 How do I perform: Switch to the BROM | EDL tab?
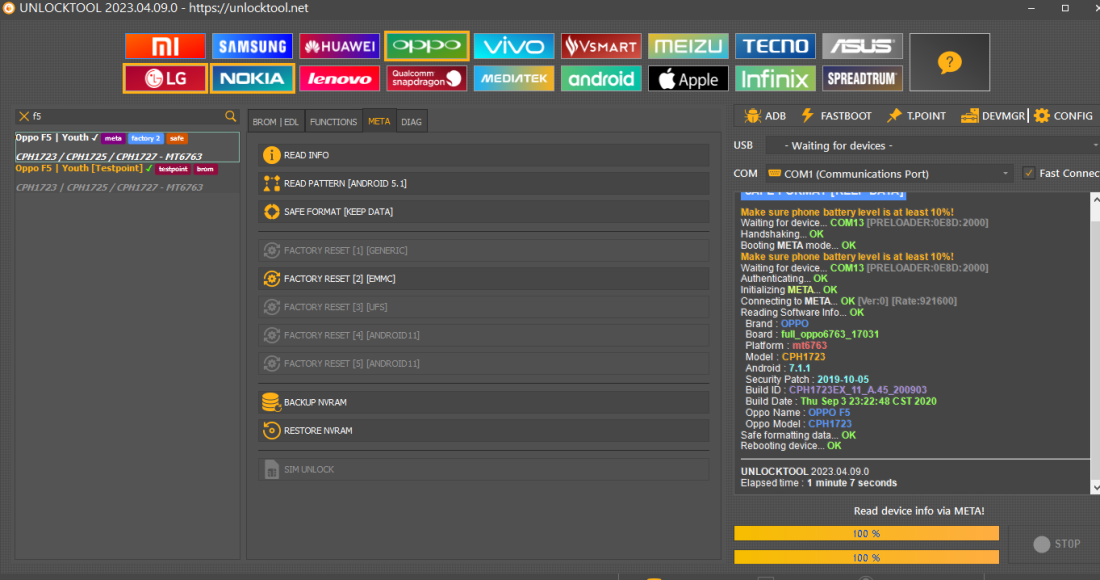click(x=276, y=121)
